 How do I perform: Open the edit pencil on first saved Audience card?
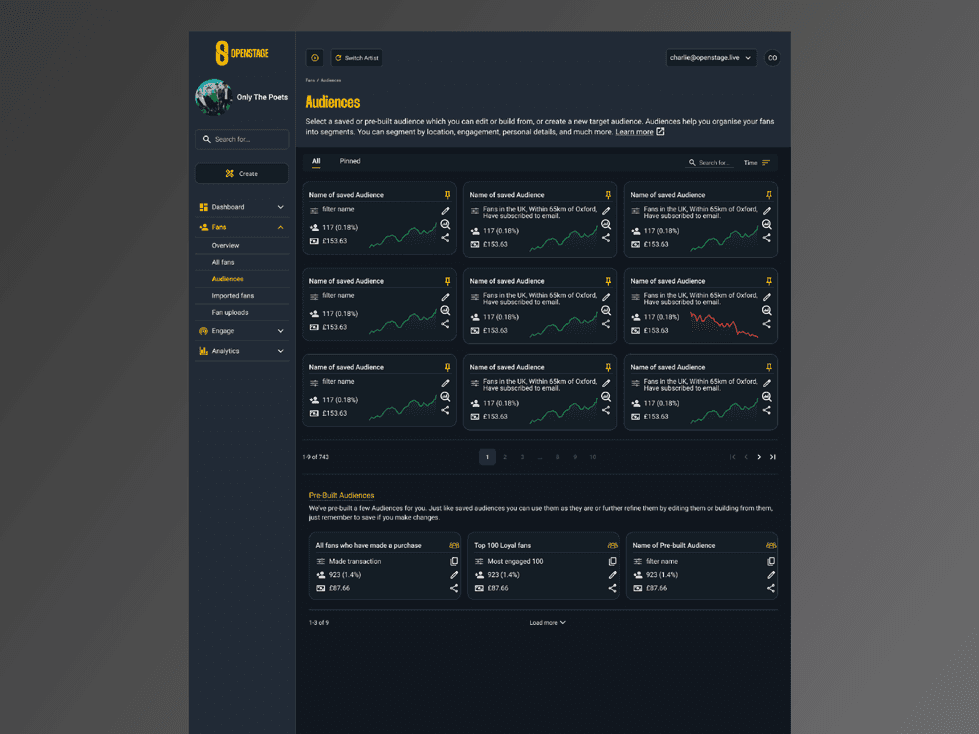coord(445,211)
